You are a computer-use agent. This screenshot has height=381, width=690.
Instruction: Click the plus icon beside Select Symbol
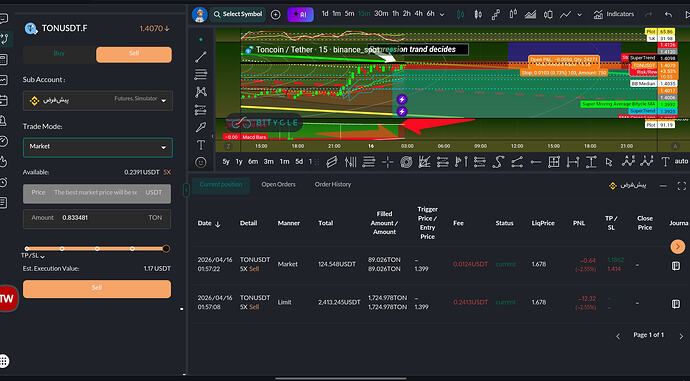tap(275, 15)
